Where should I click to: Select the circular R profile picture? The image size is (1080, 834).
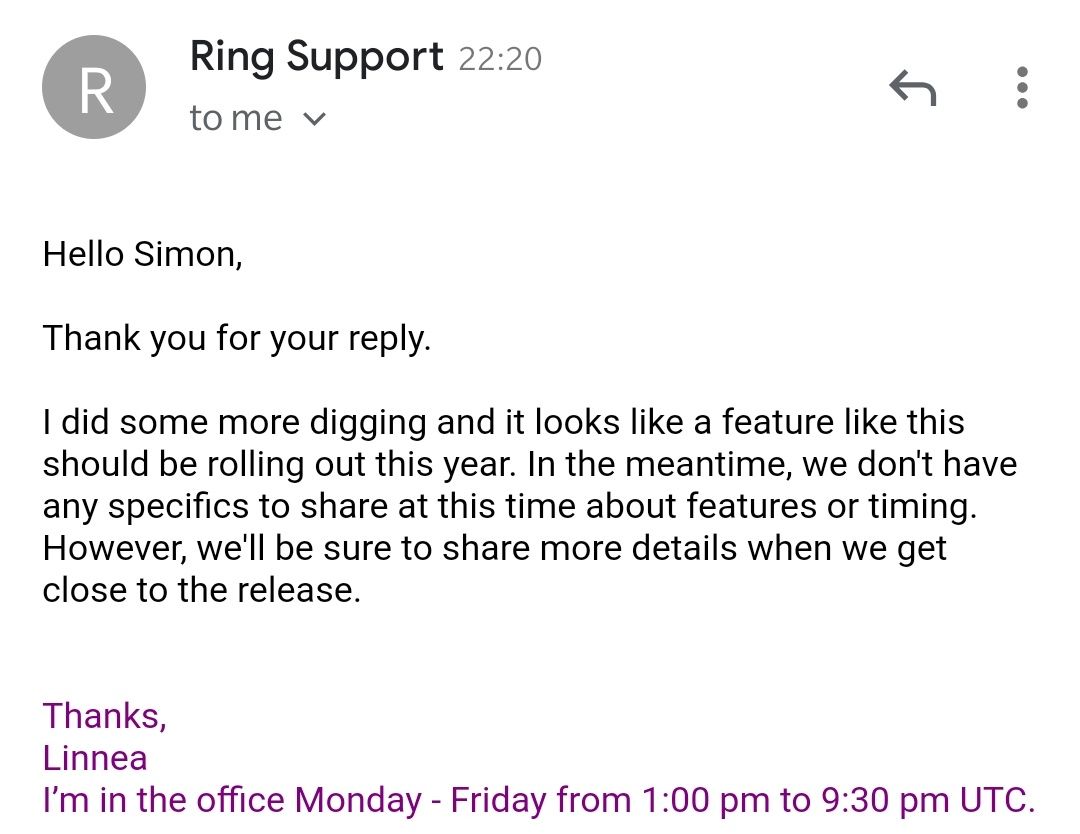tap(93, 87)
